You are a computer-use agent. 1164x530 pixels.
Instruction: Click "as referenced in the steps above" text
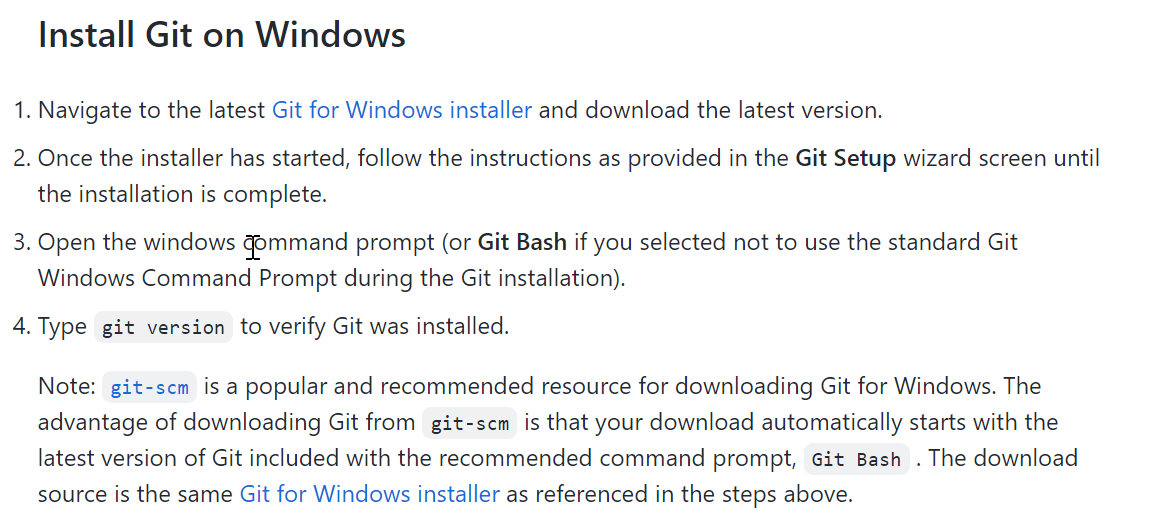pyautogui.click(x=679, y=494)
